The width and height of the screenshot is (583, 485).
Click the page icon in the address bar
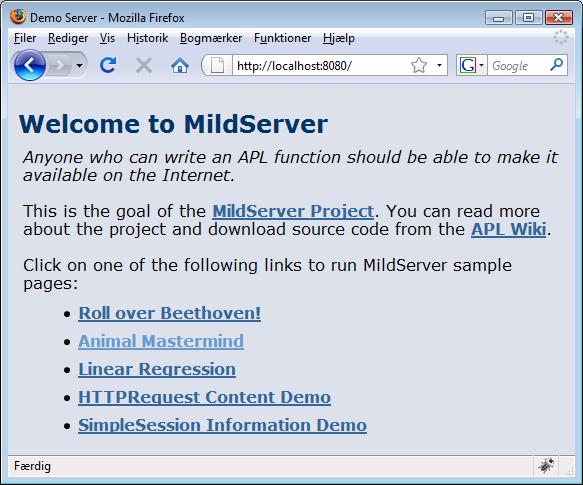tap(218, 65)
